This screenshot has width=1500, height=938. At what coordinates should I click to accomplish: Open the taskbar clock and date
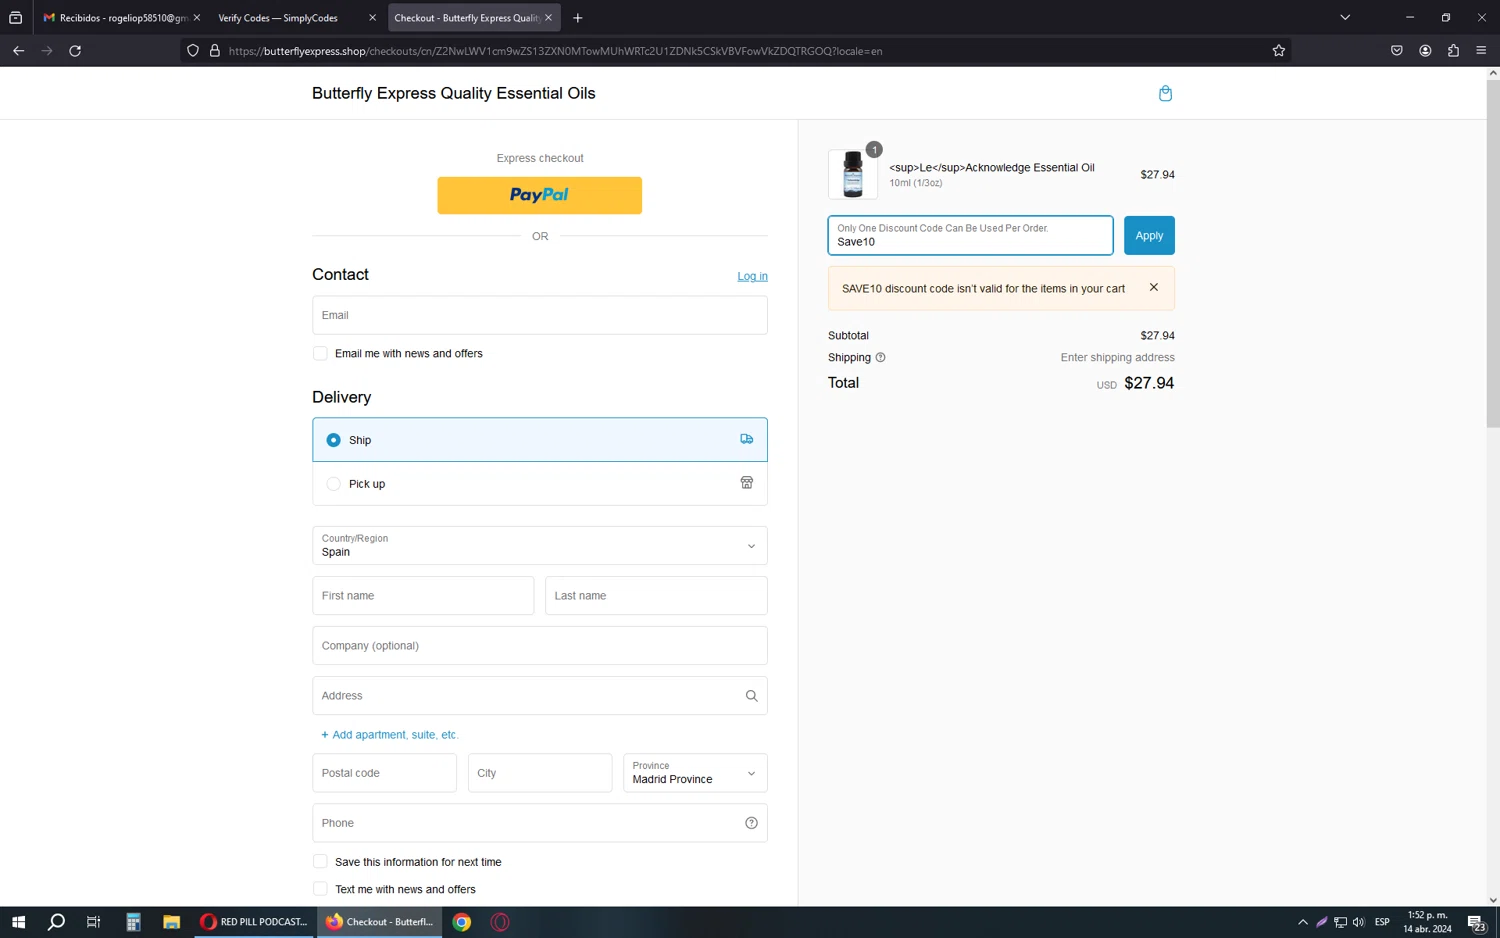click(1427, 922)
